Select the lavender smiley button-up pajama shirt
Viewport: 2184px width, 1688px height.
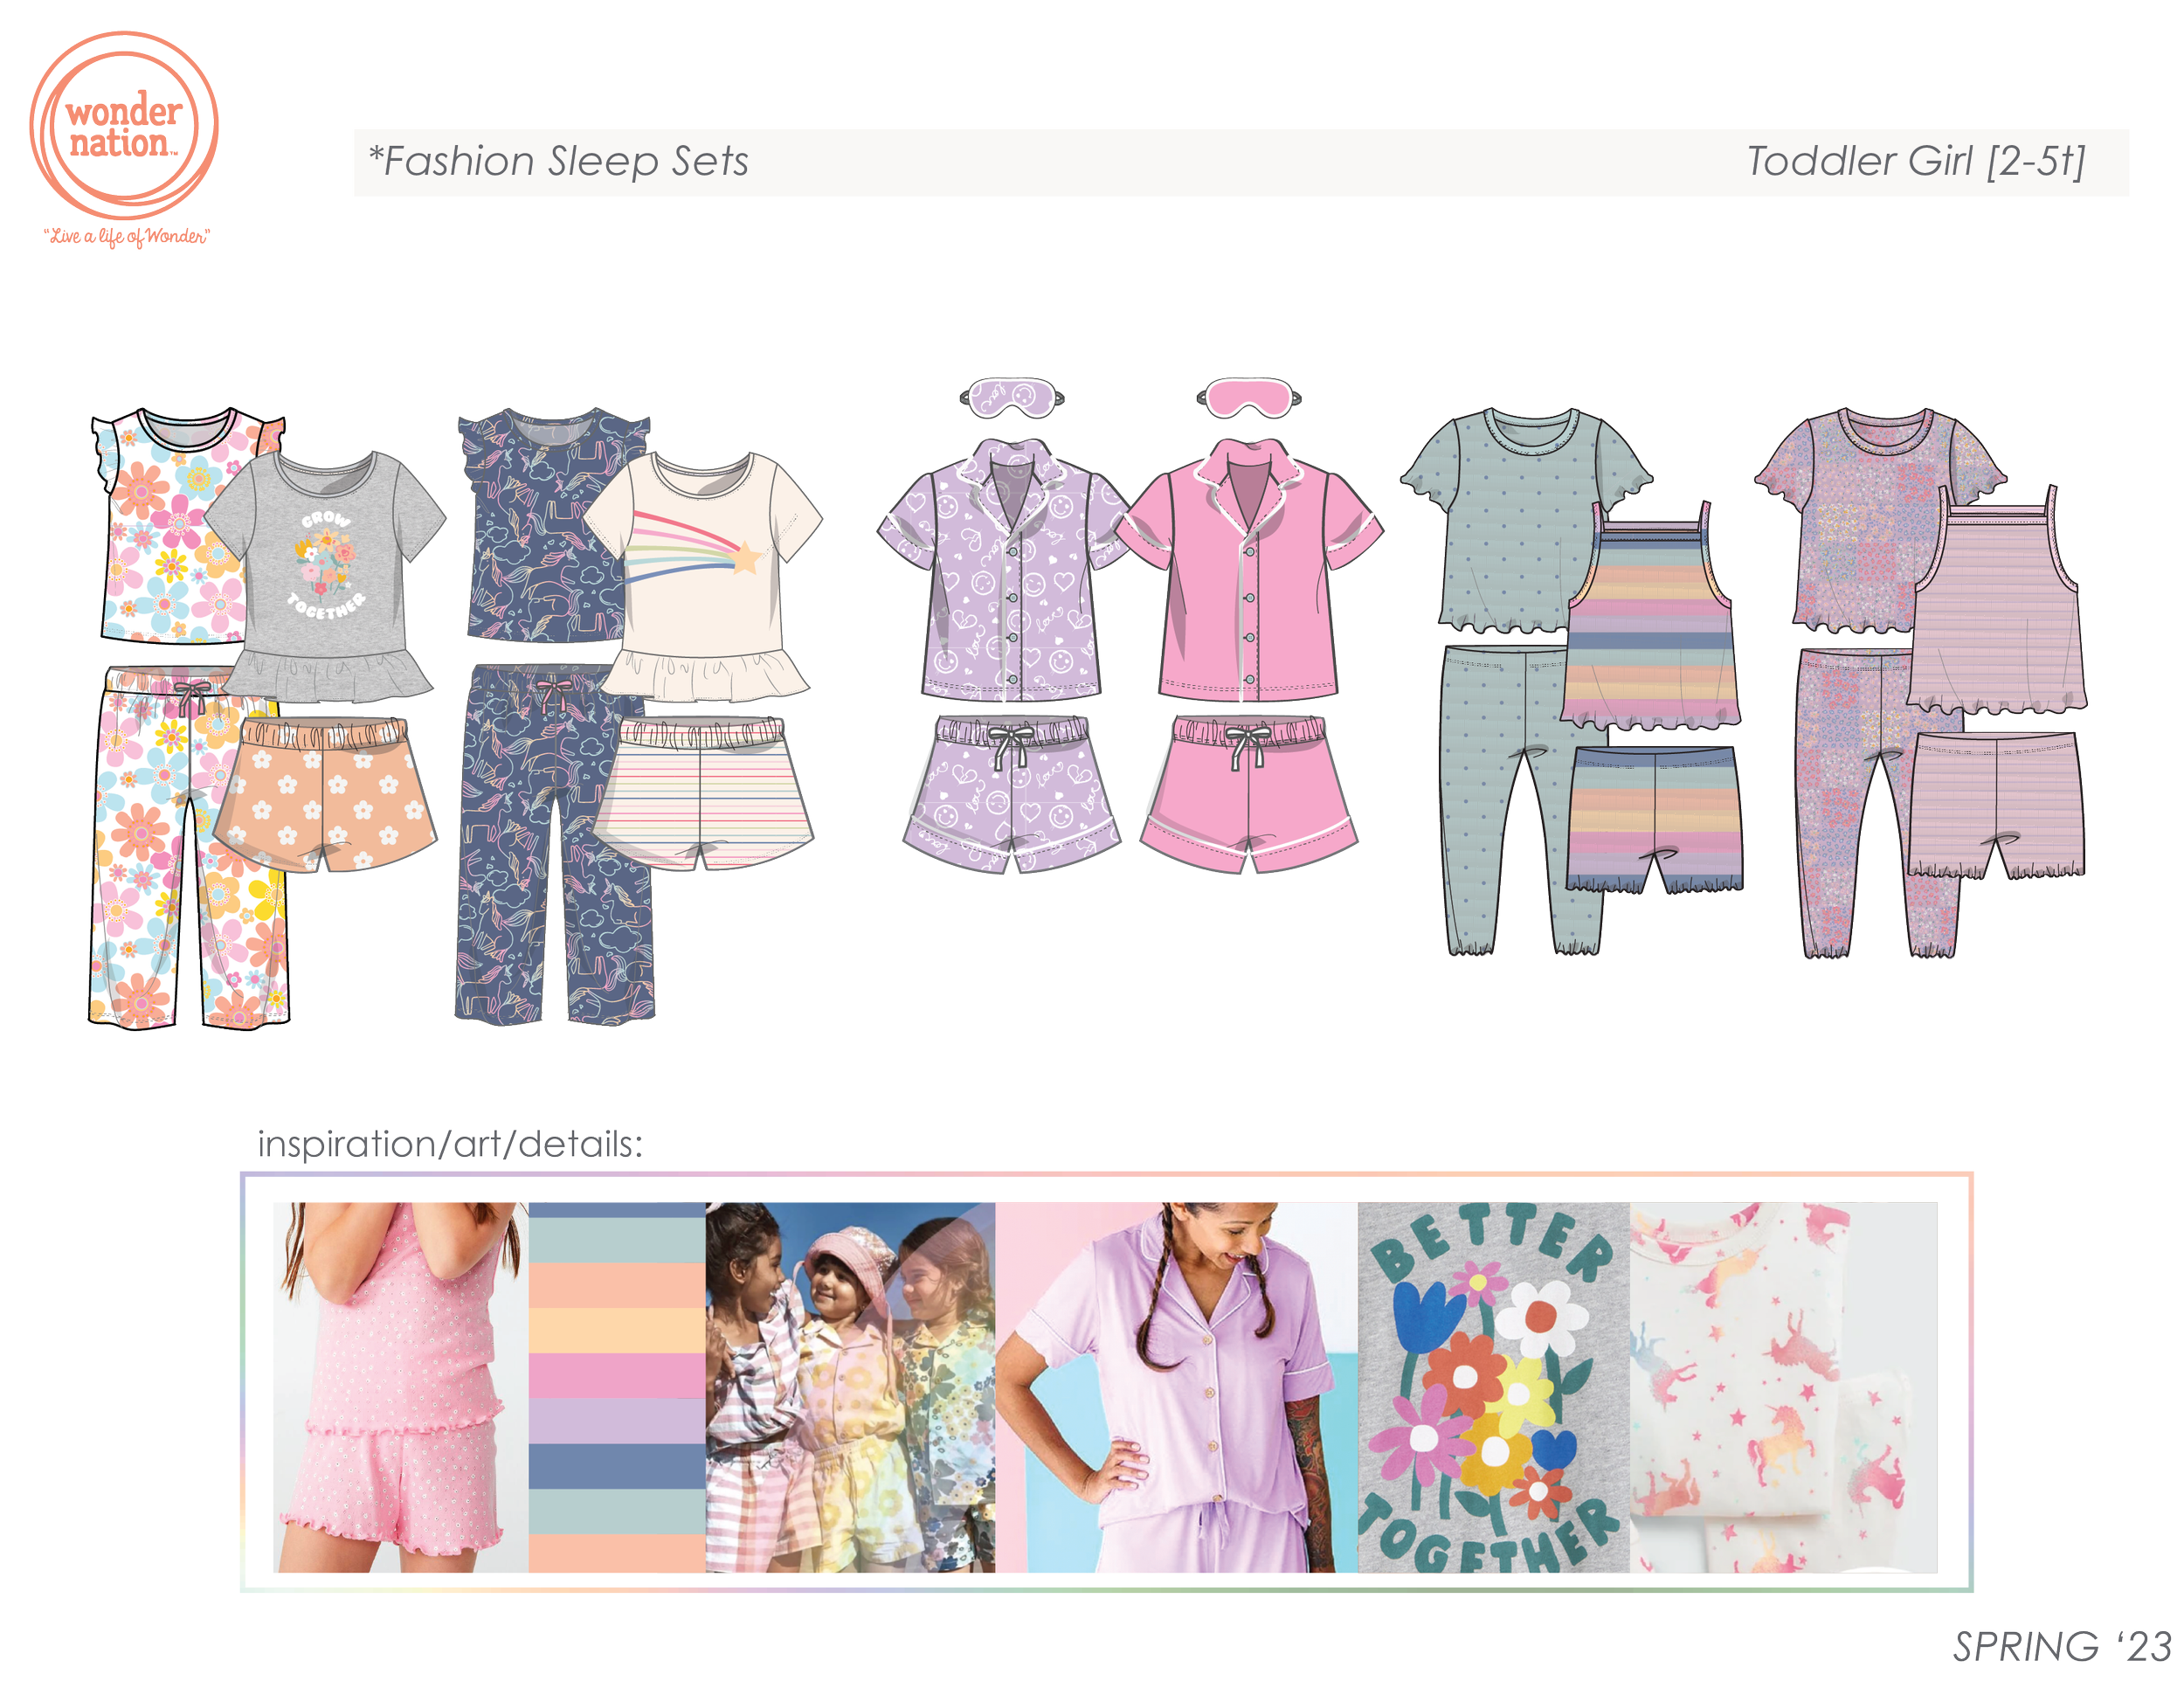1005,570
